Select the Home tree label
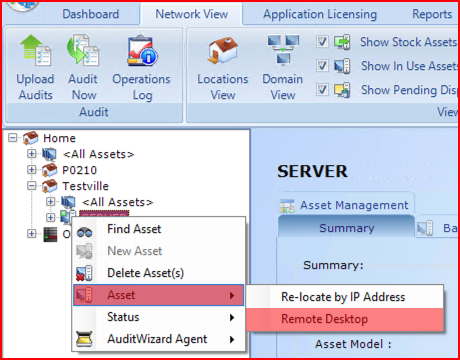 click(59, 138)
